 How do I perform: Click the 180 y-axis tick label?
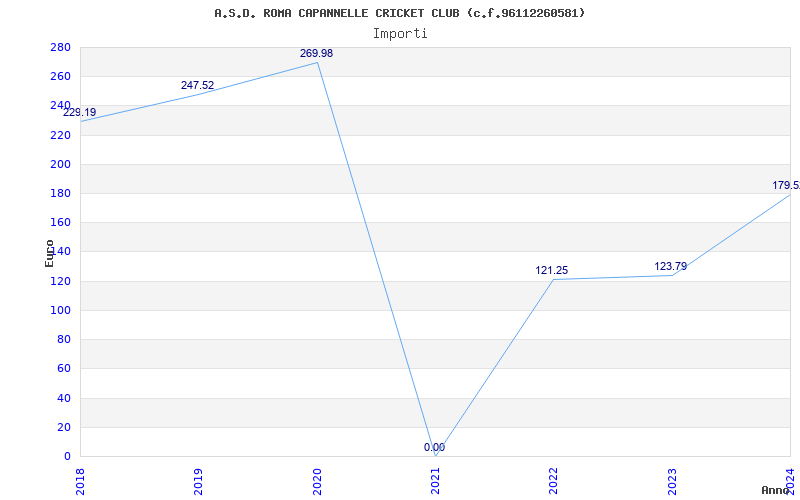point(61,193)
